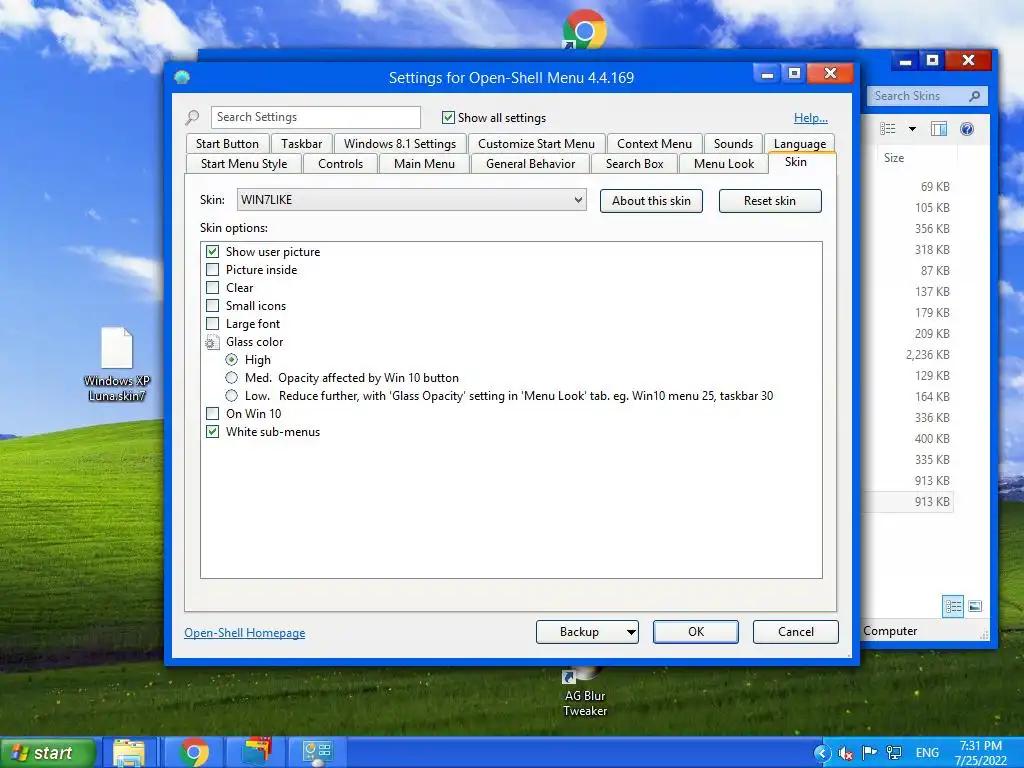The width and height of the screenshot is (1024, 768).
Task: Open the Chrome shortcut on the desktop
Action: point(584,31)
